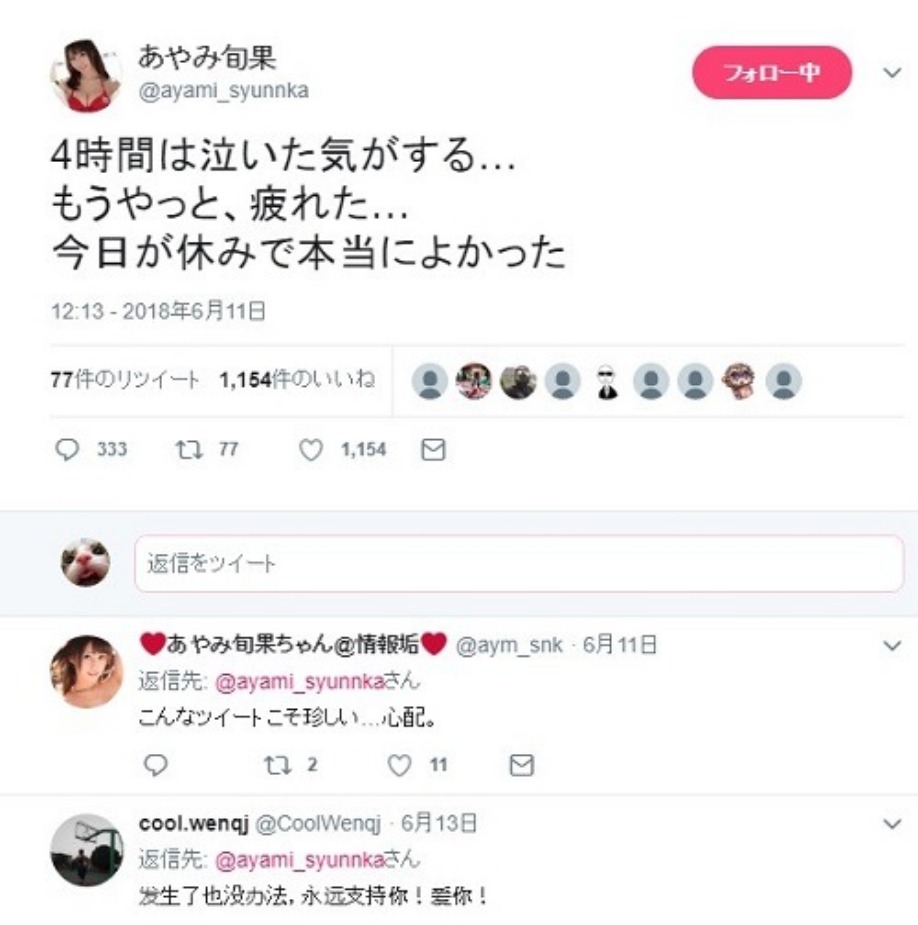Retweet the main tweet with 77 retweets
Image resolution: width=918 pixels, height=925 pixels.
click(189, 450)
